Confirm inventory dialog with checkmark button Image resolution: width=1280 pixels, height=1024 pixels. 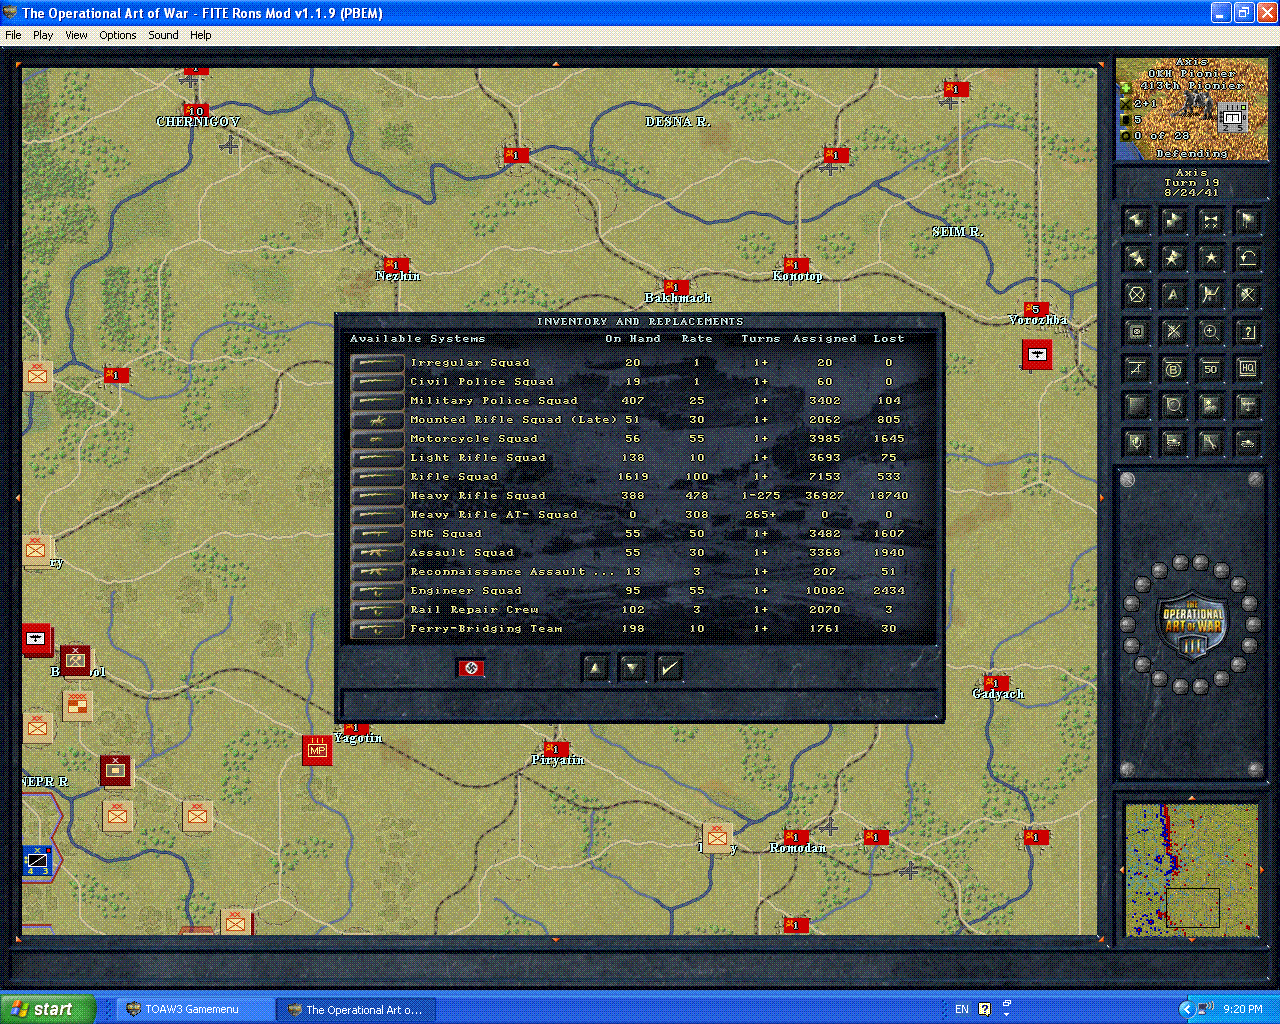coord(670,668)
